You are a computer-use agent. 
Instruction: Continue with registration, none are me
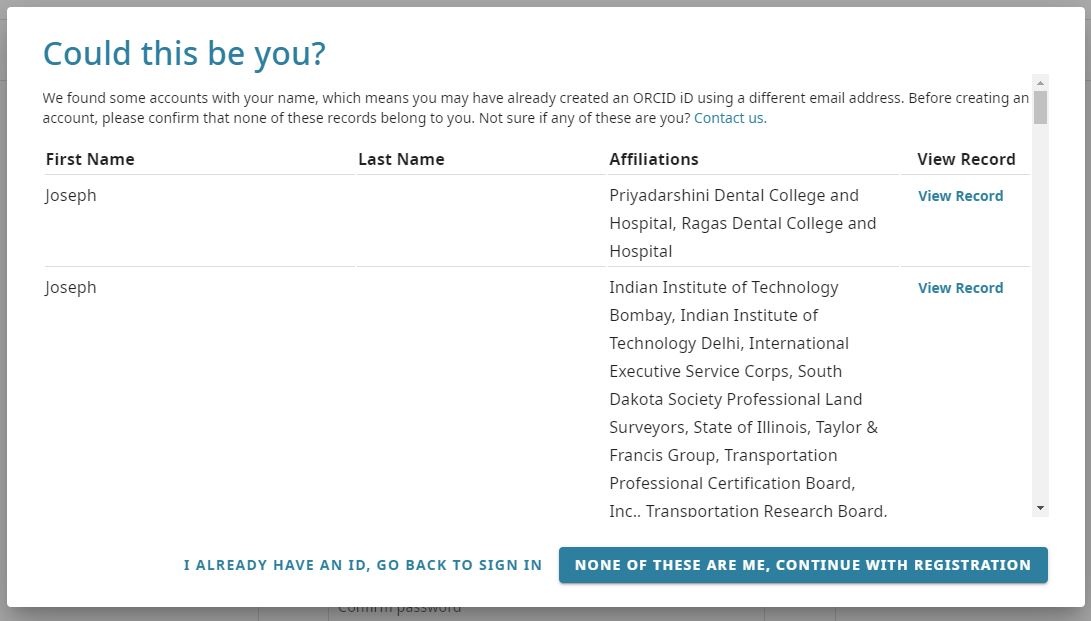coord(803,565)
